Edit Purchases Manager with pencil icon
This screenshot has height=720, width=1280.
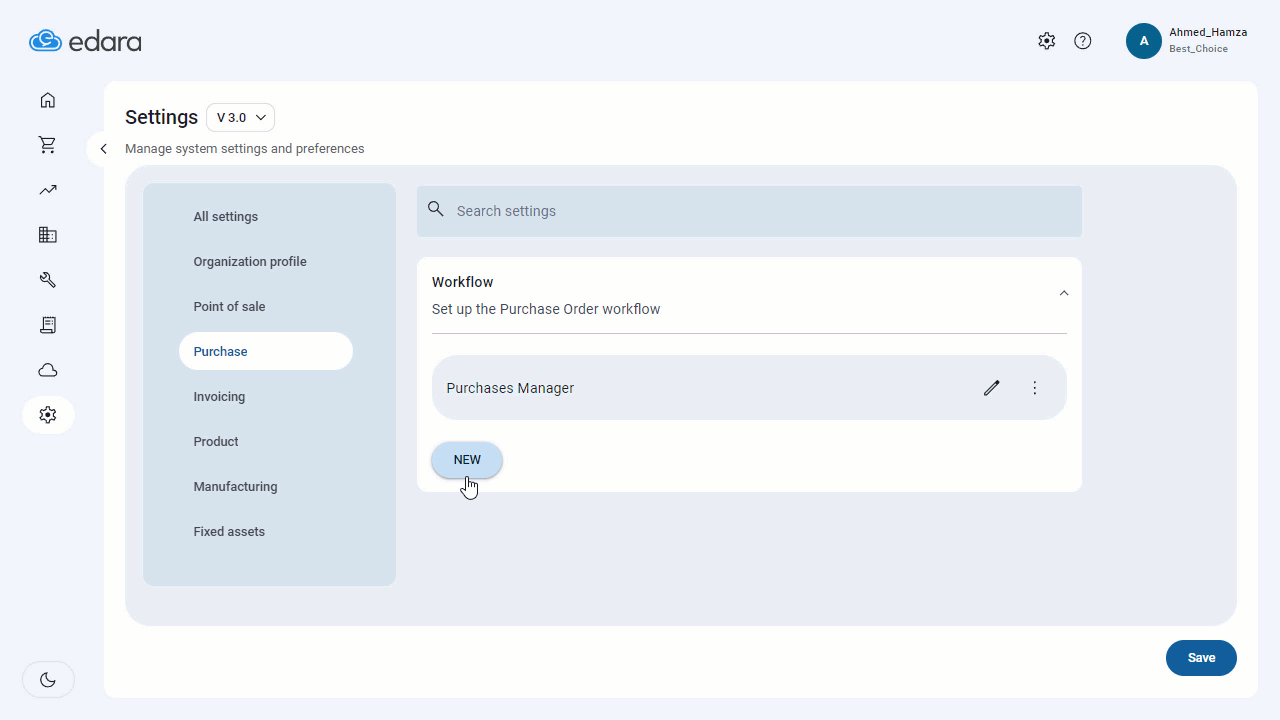pos(991,388)
